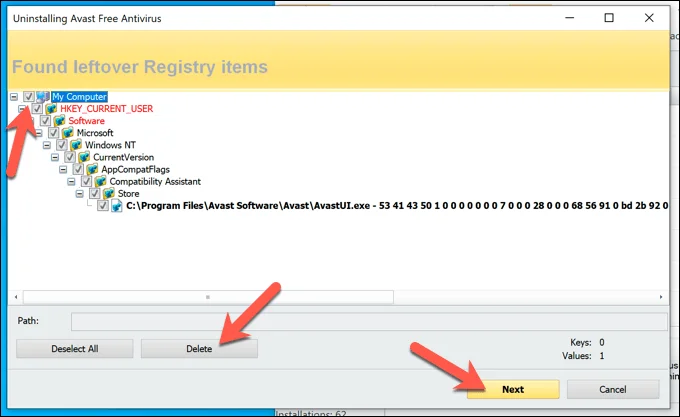Uncheck the Software key checkbox
680x417 pixels.
[x=45, y=121]
